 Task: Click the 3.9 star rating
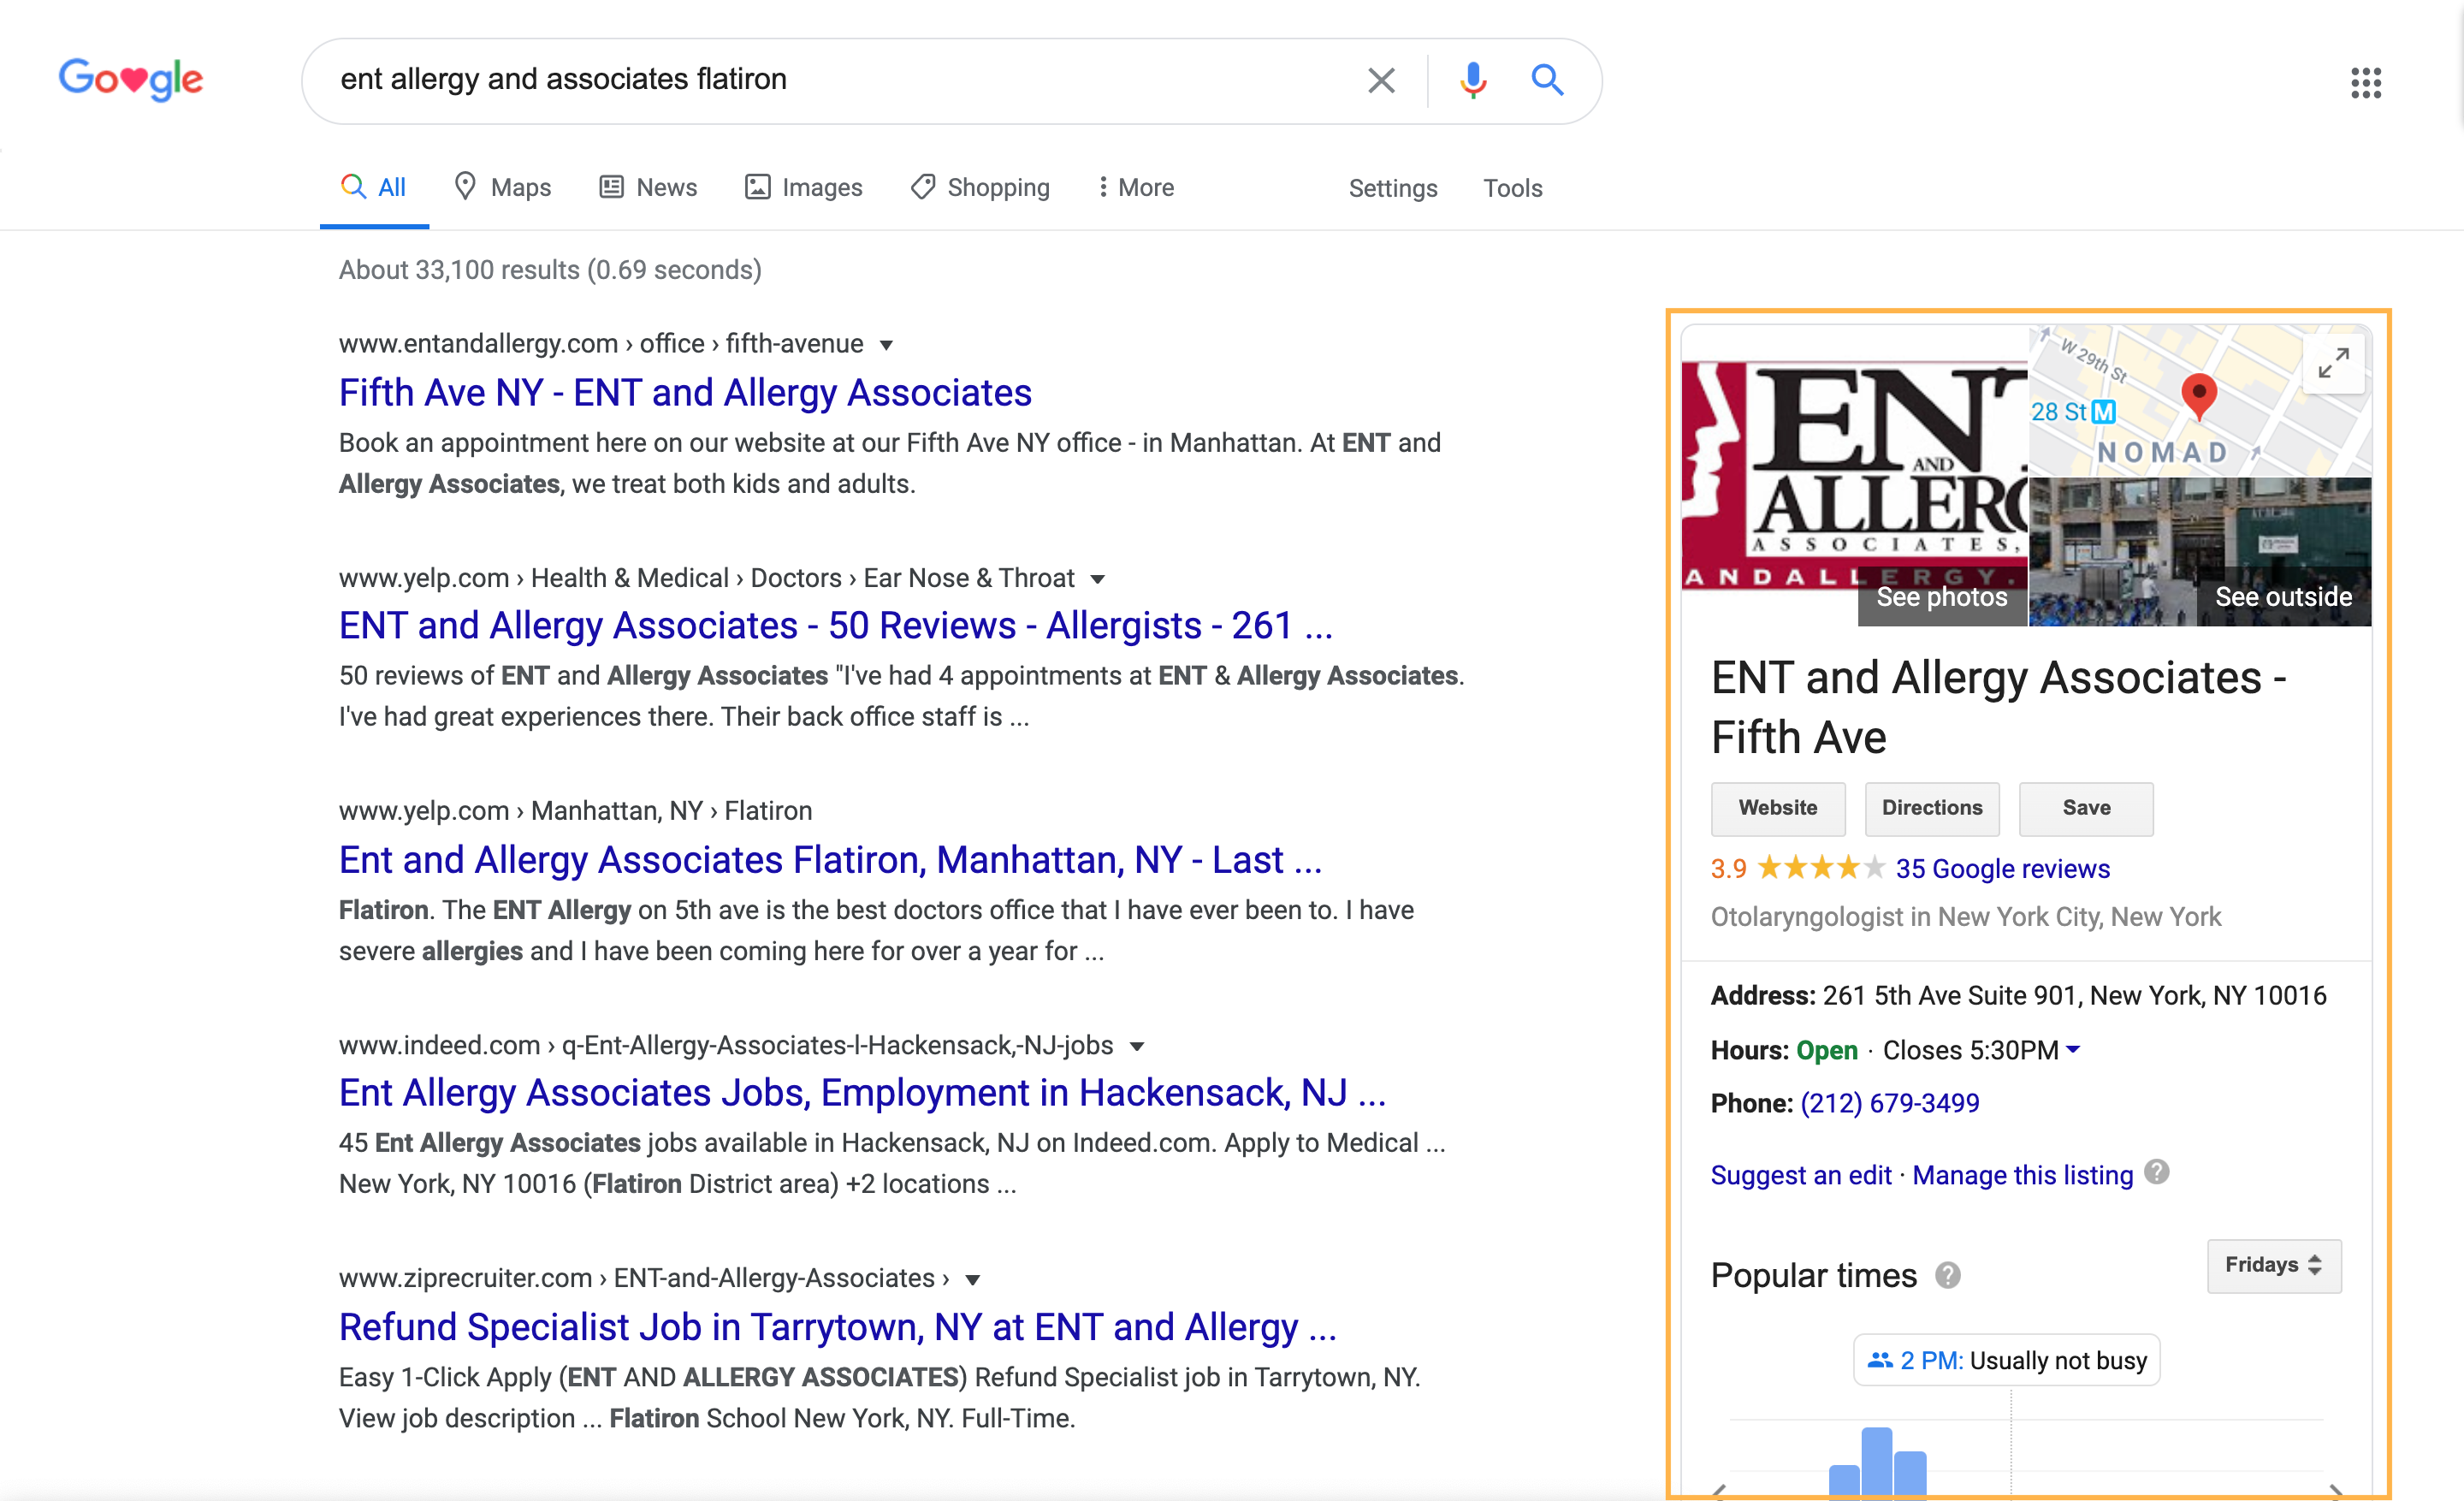1797,868
